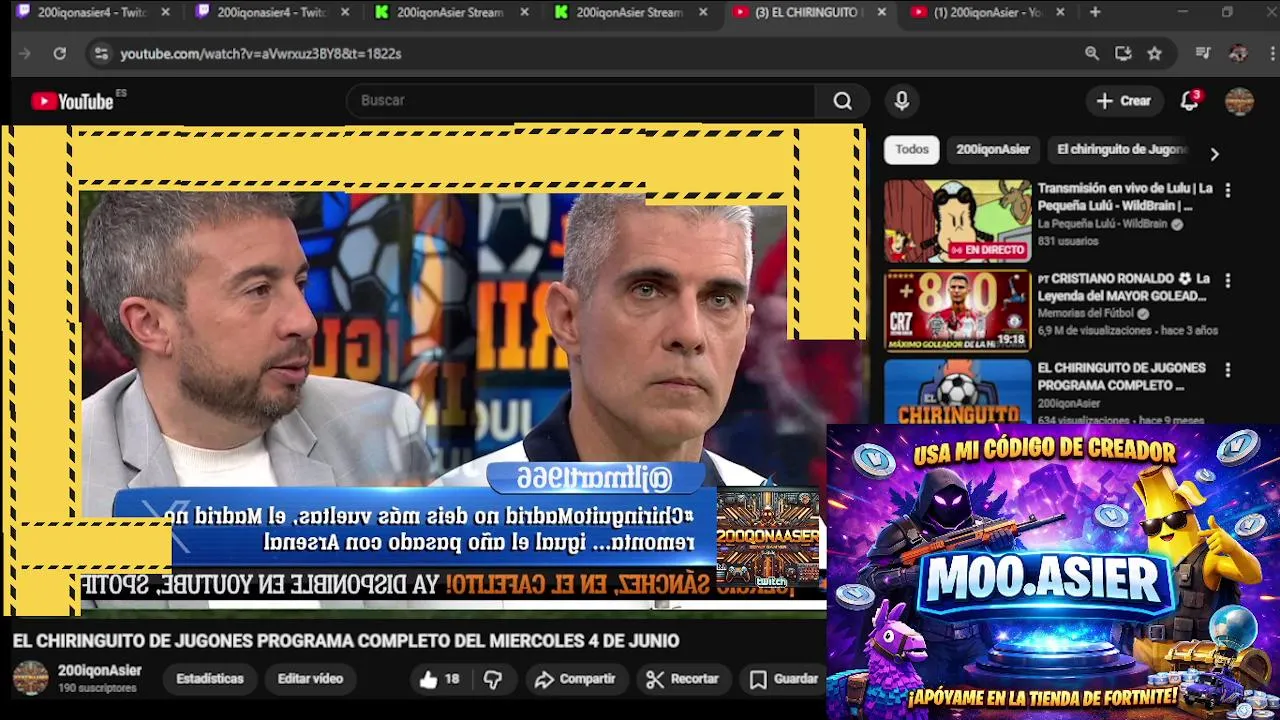Click Recortar to clip the video

[x=683, y=679]
